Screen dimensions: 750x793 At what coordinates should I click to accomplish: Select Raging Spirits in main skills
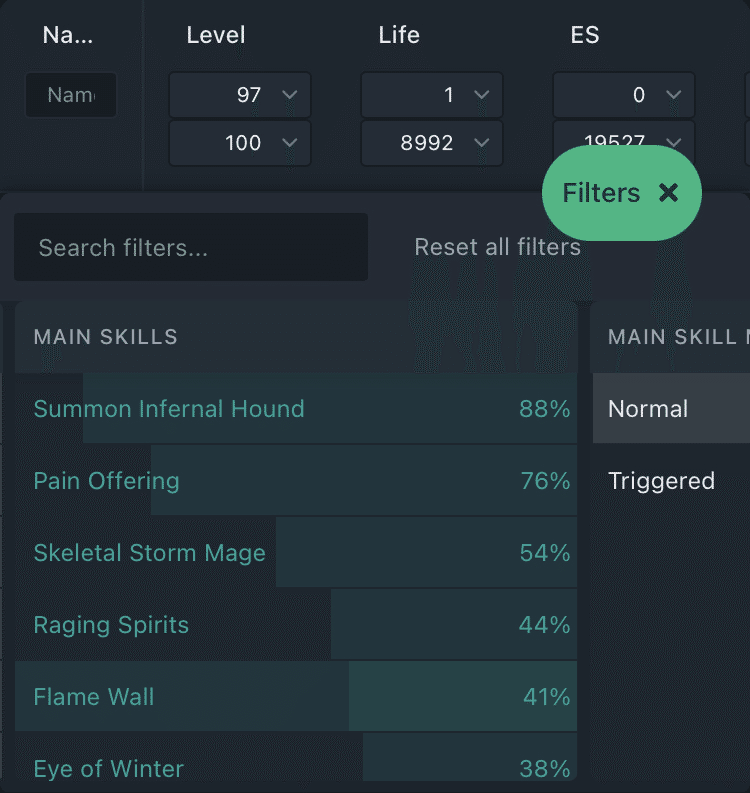click(x=111, y=625)
